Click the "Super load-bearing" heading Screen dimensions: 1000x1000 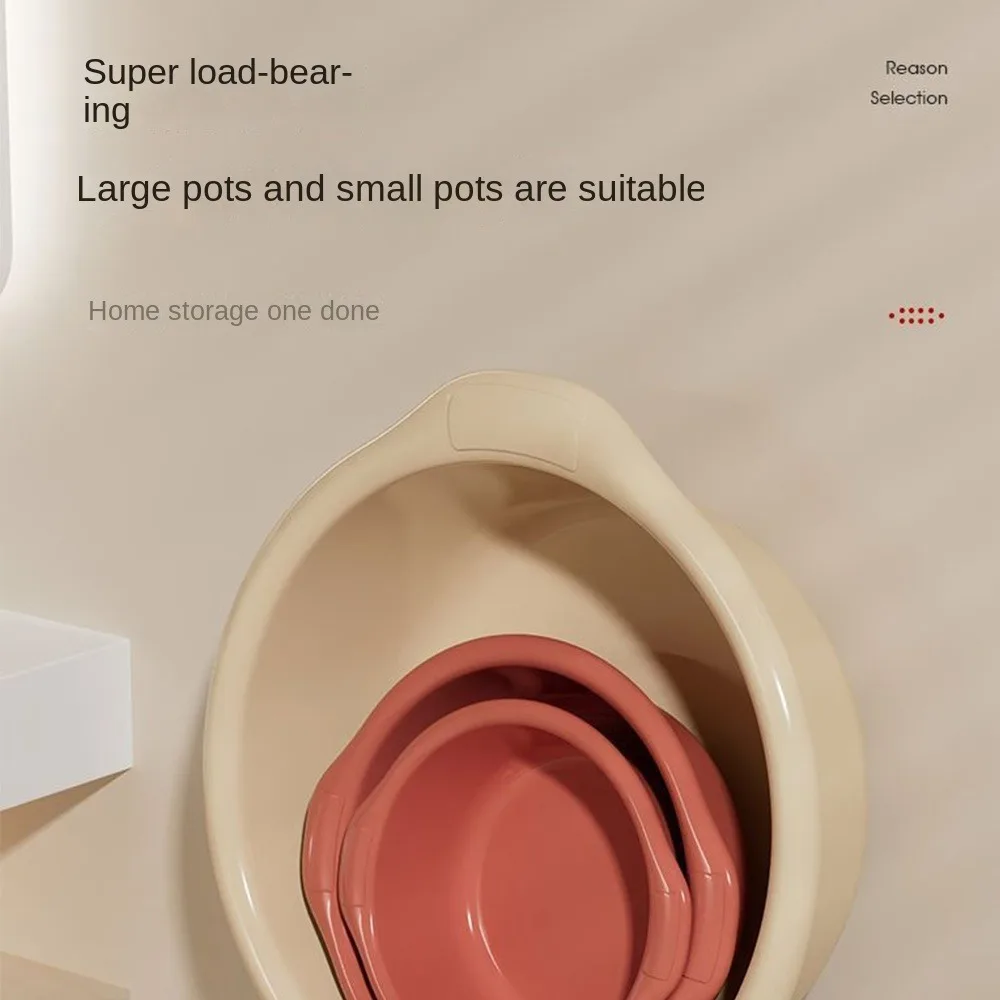point(217,91)
